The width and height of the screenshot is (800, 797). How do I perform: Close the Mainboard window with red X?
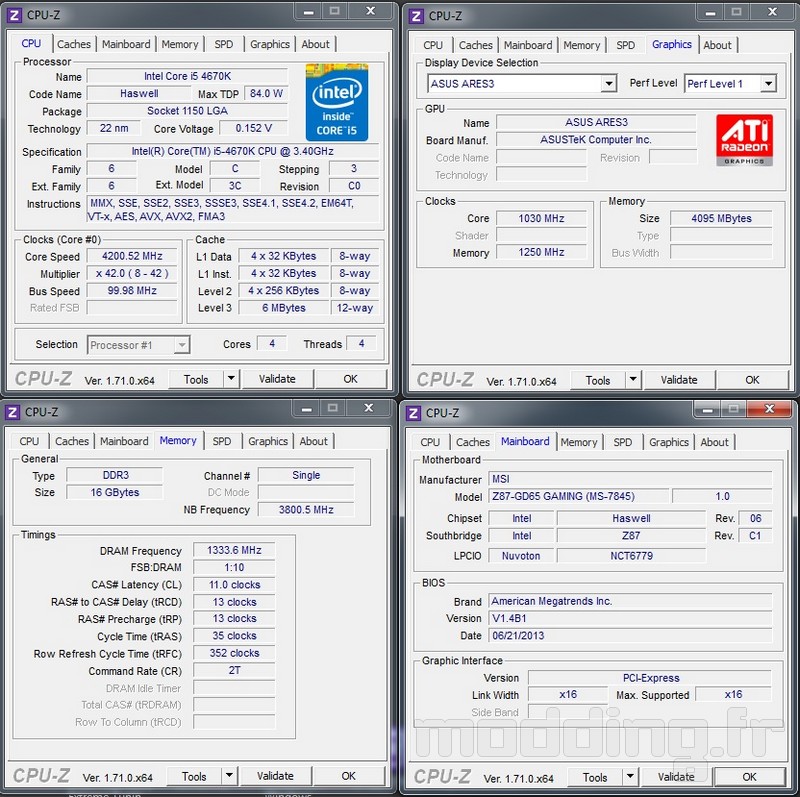click(770, 409)
